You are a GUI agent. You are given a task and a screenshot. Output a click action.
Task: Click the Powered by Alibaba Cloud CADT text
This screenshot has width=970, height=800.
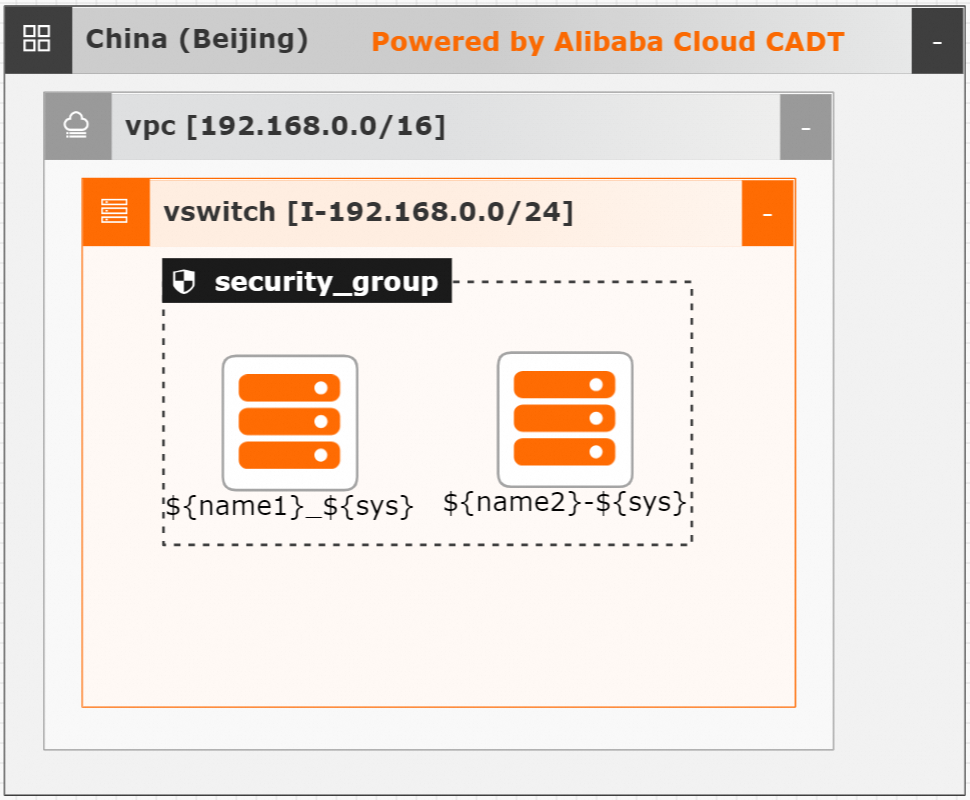pos(607,42)
